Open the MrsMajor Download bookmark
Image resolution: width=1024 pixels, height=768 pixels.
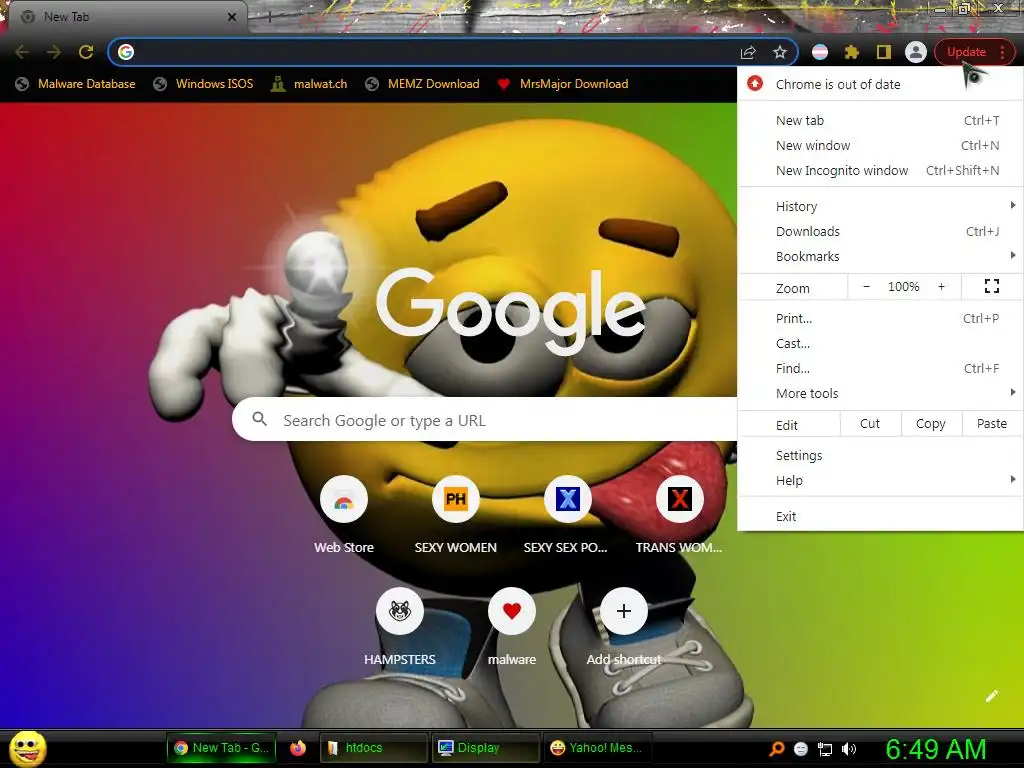coord(563,84)
